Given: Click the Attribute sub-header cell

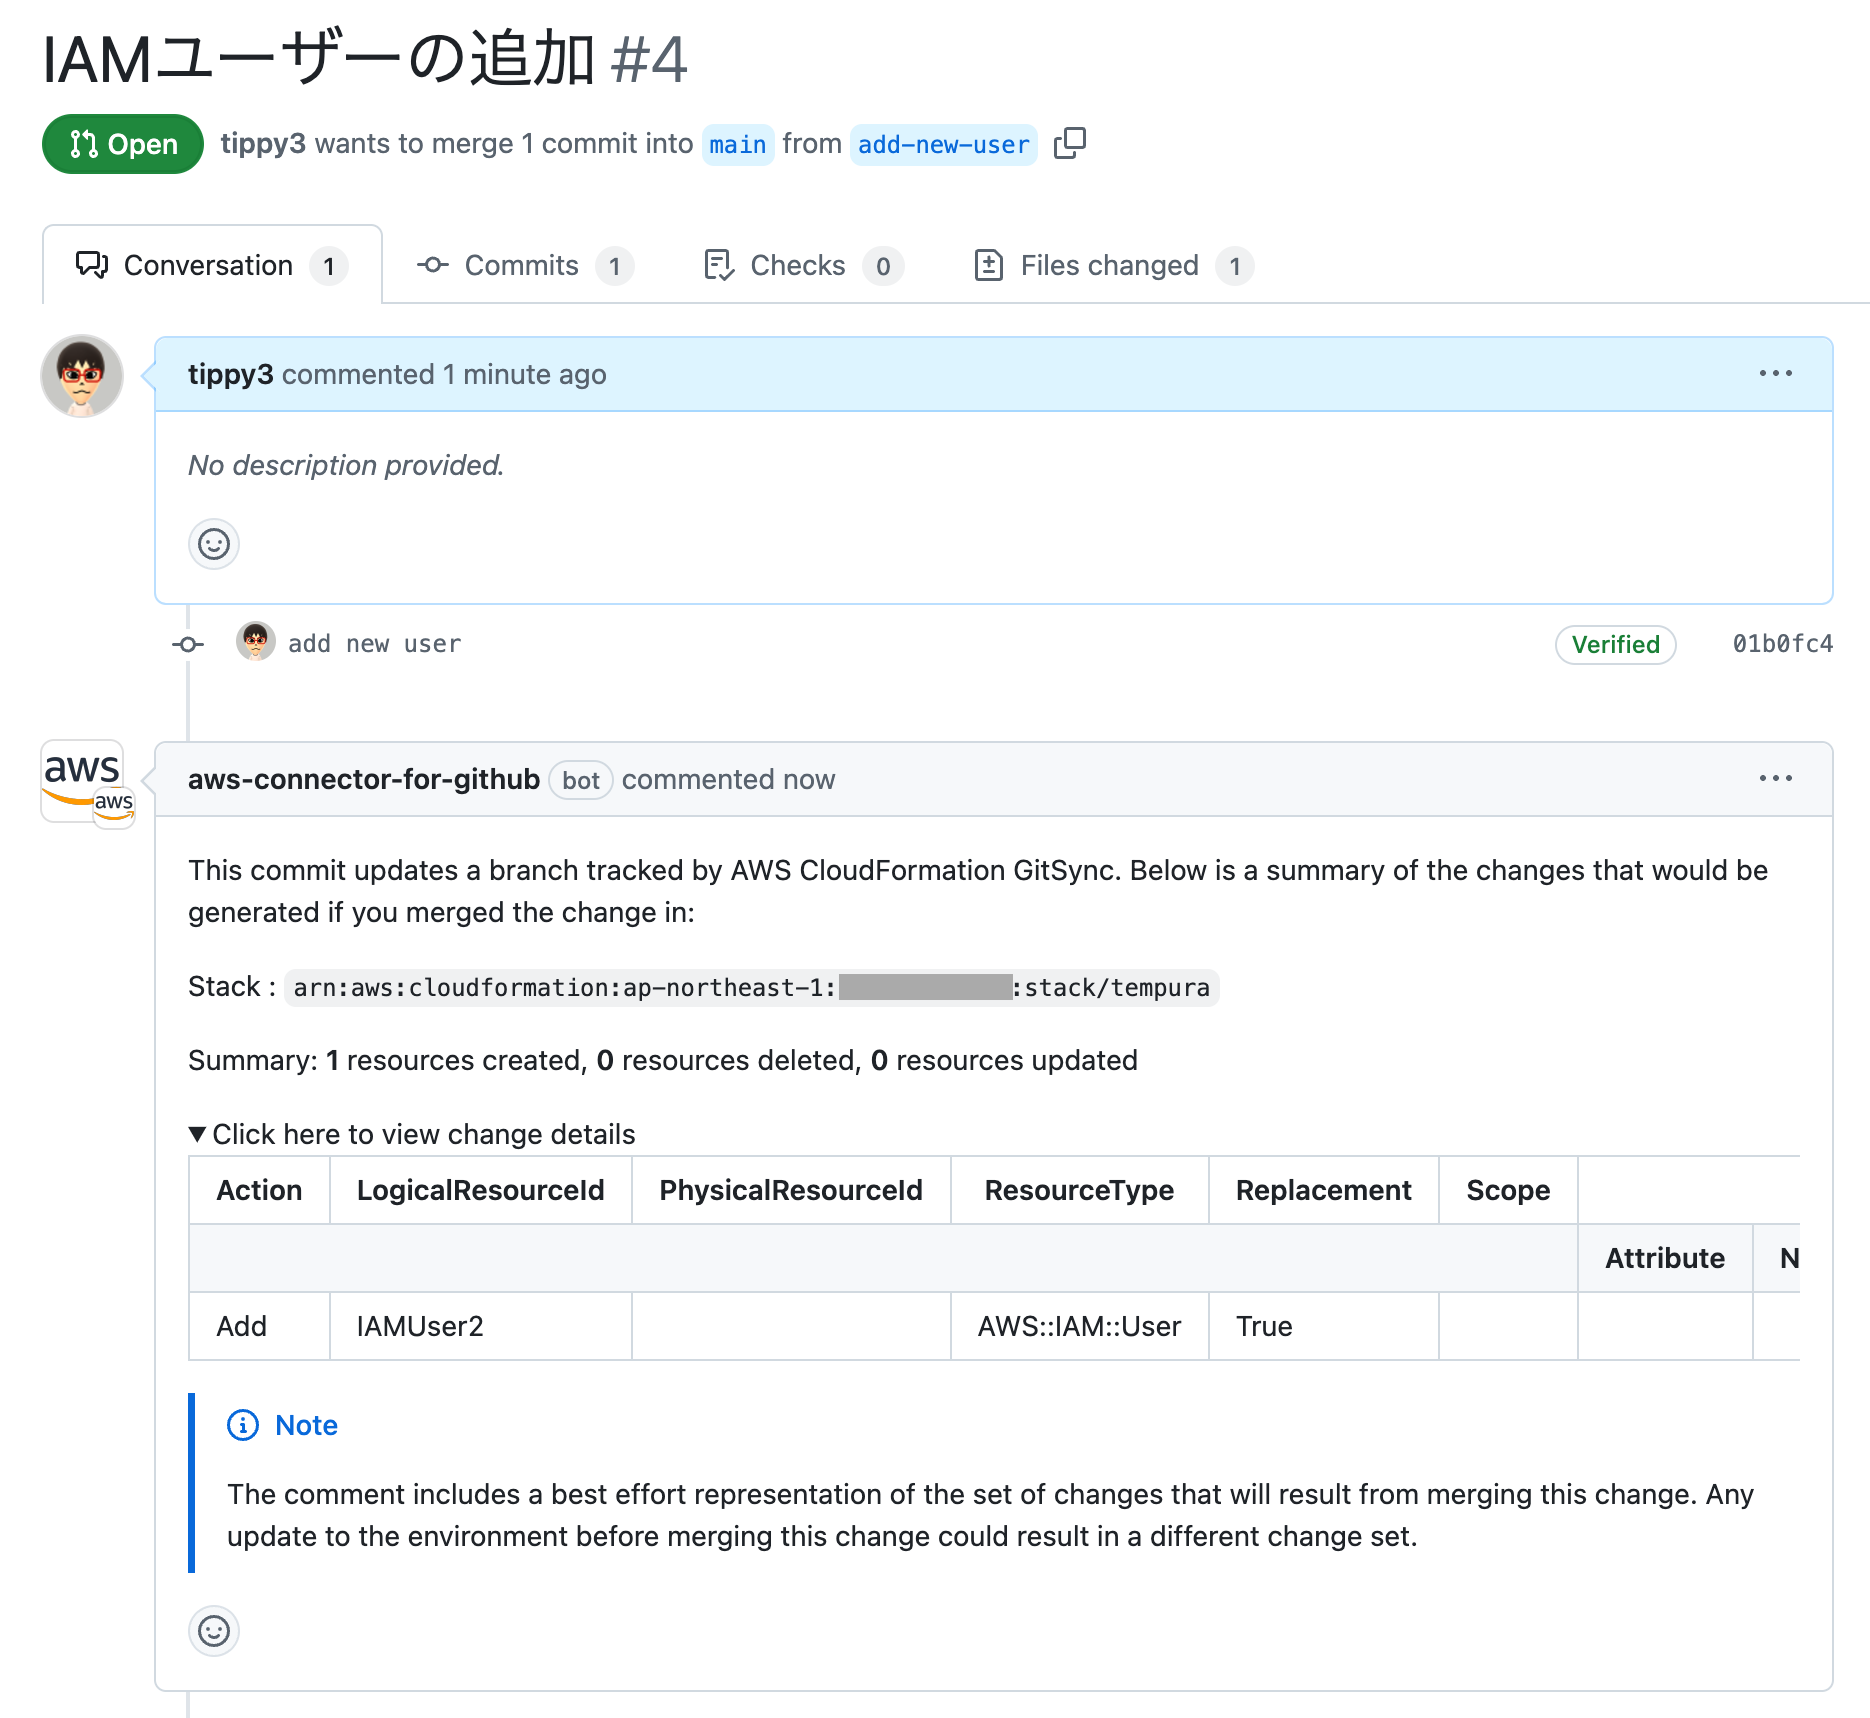Looking at the screenshot, I should pyautogui.click(x=1665, y=1258).
